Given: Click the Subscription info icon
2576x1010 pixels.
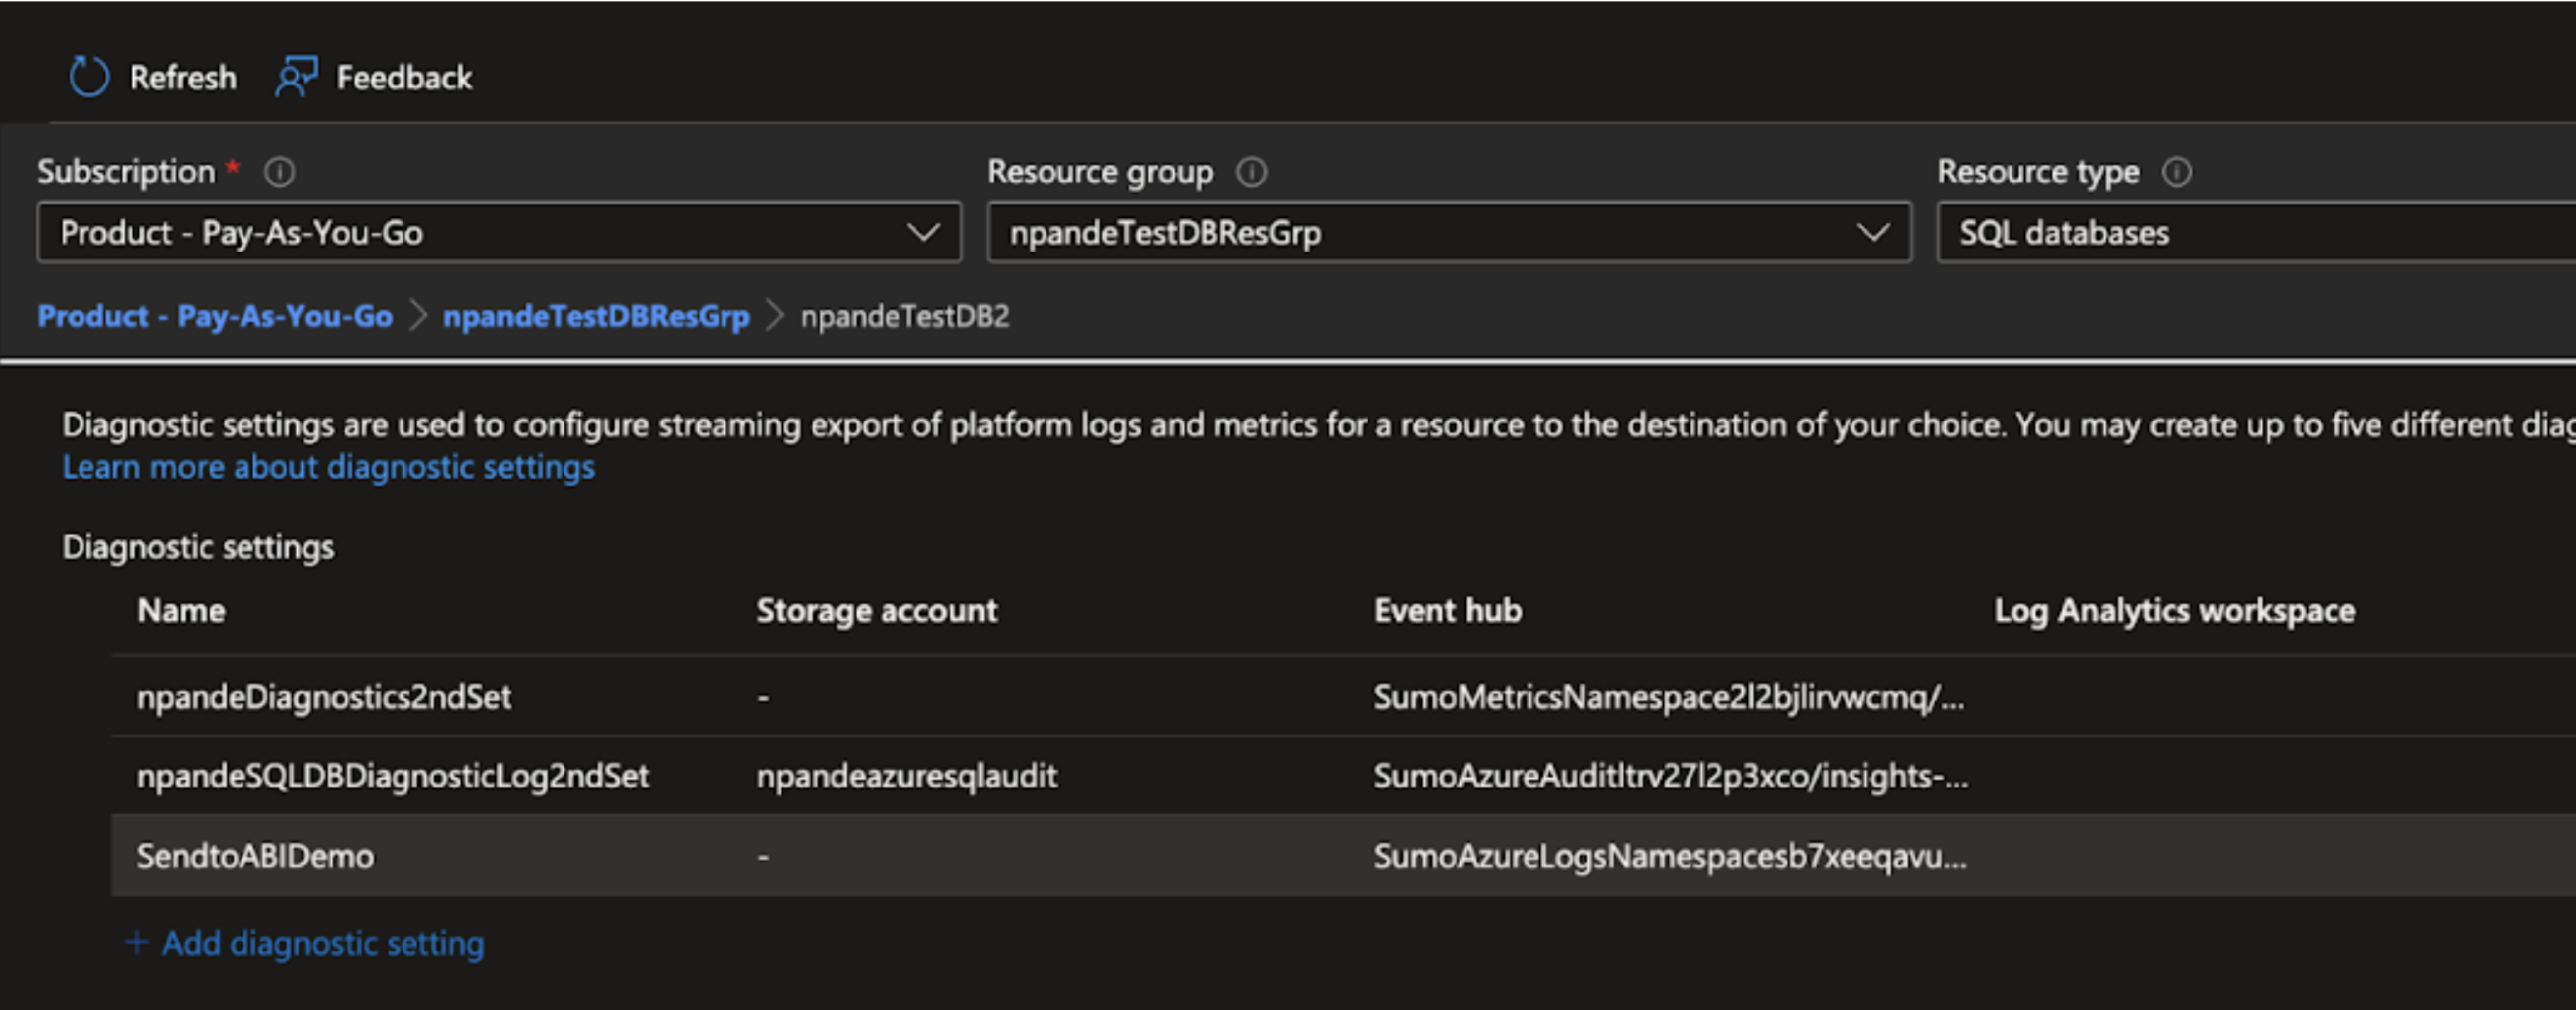Looking at the screenshot, I should tap(280, 173).
